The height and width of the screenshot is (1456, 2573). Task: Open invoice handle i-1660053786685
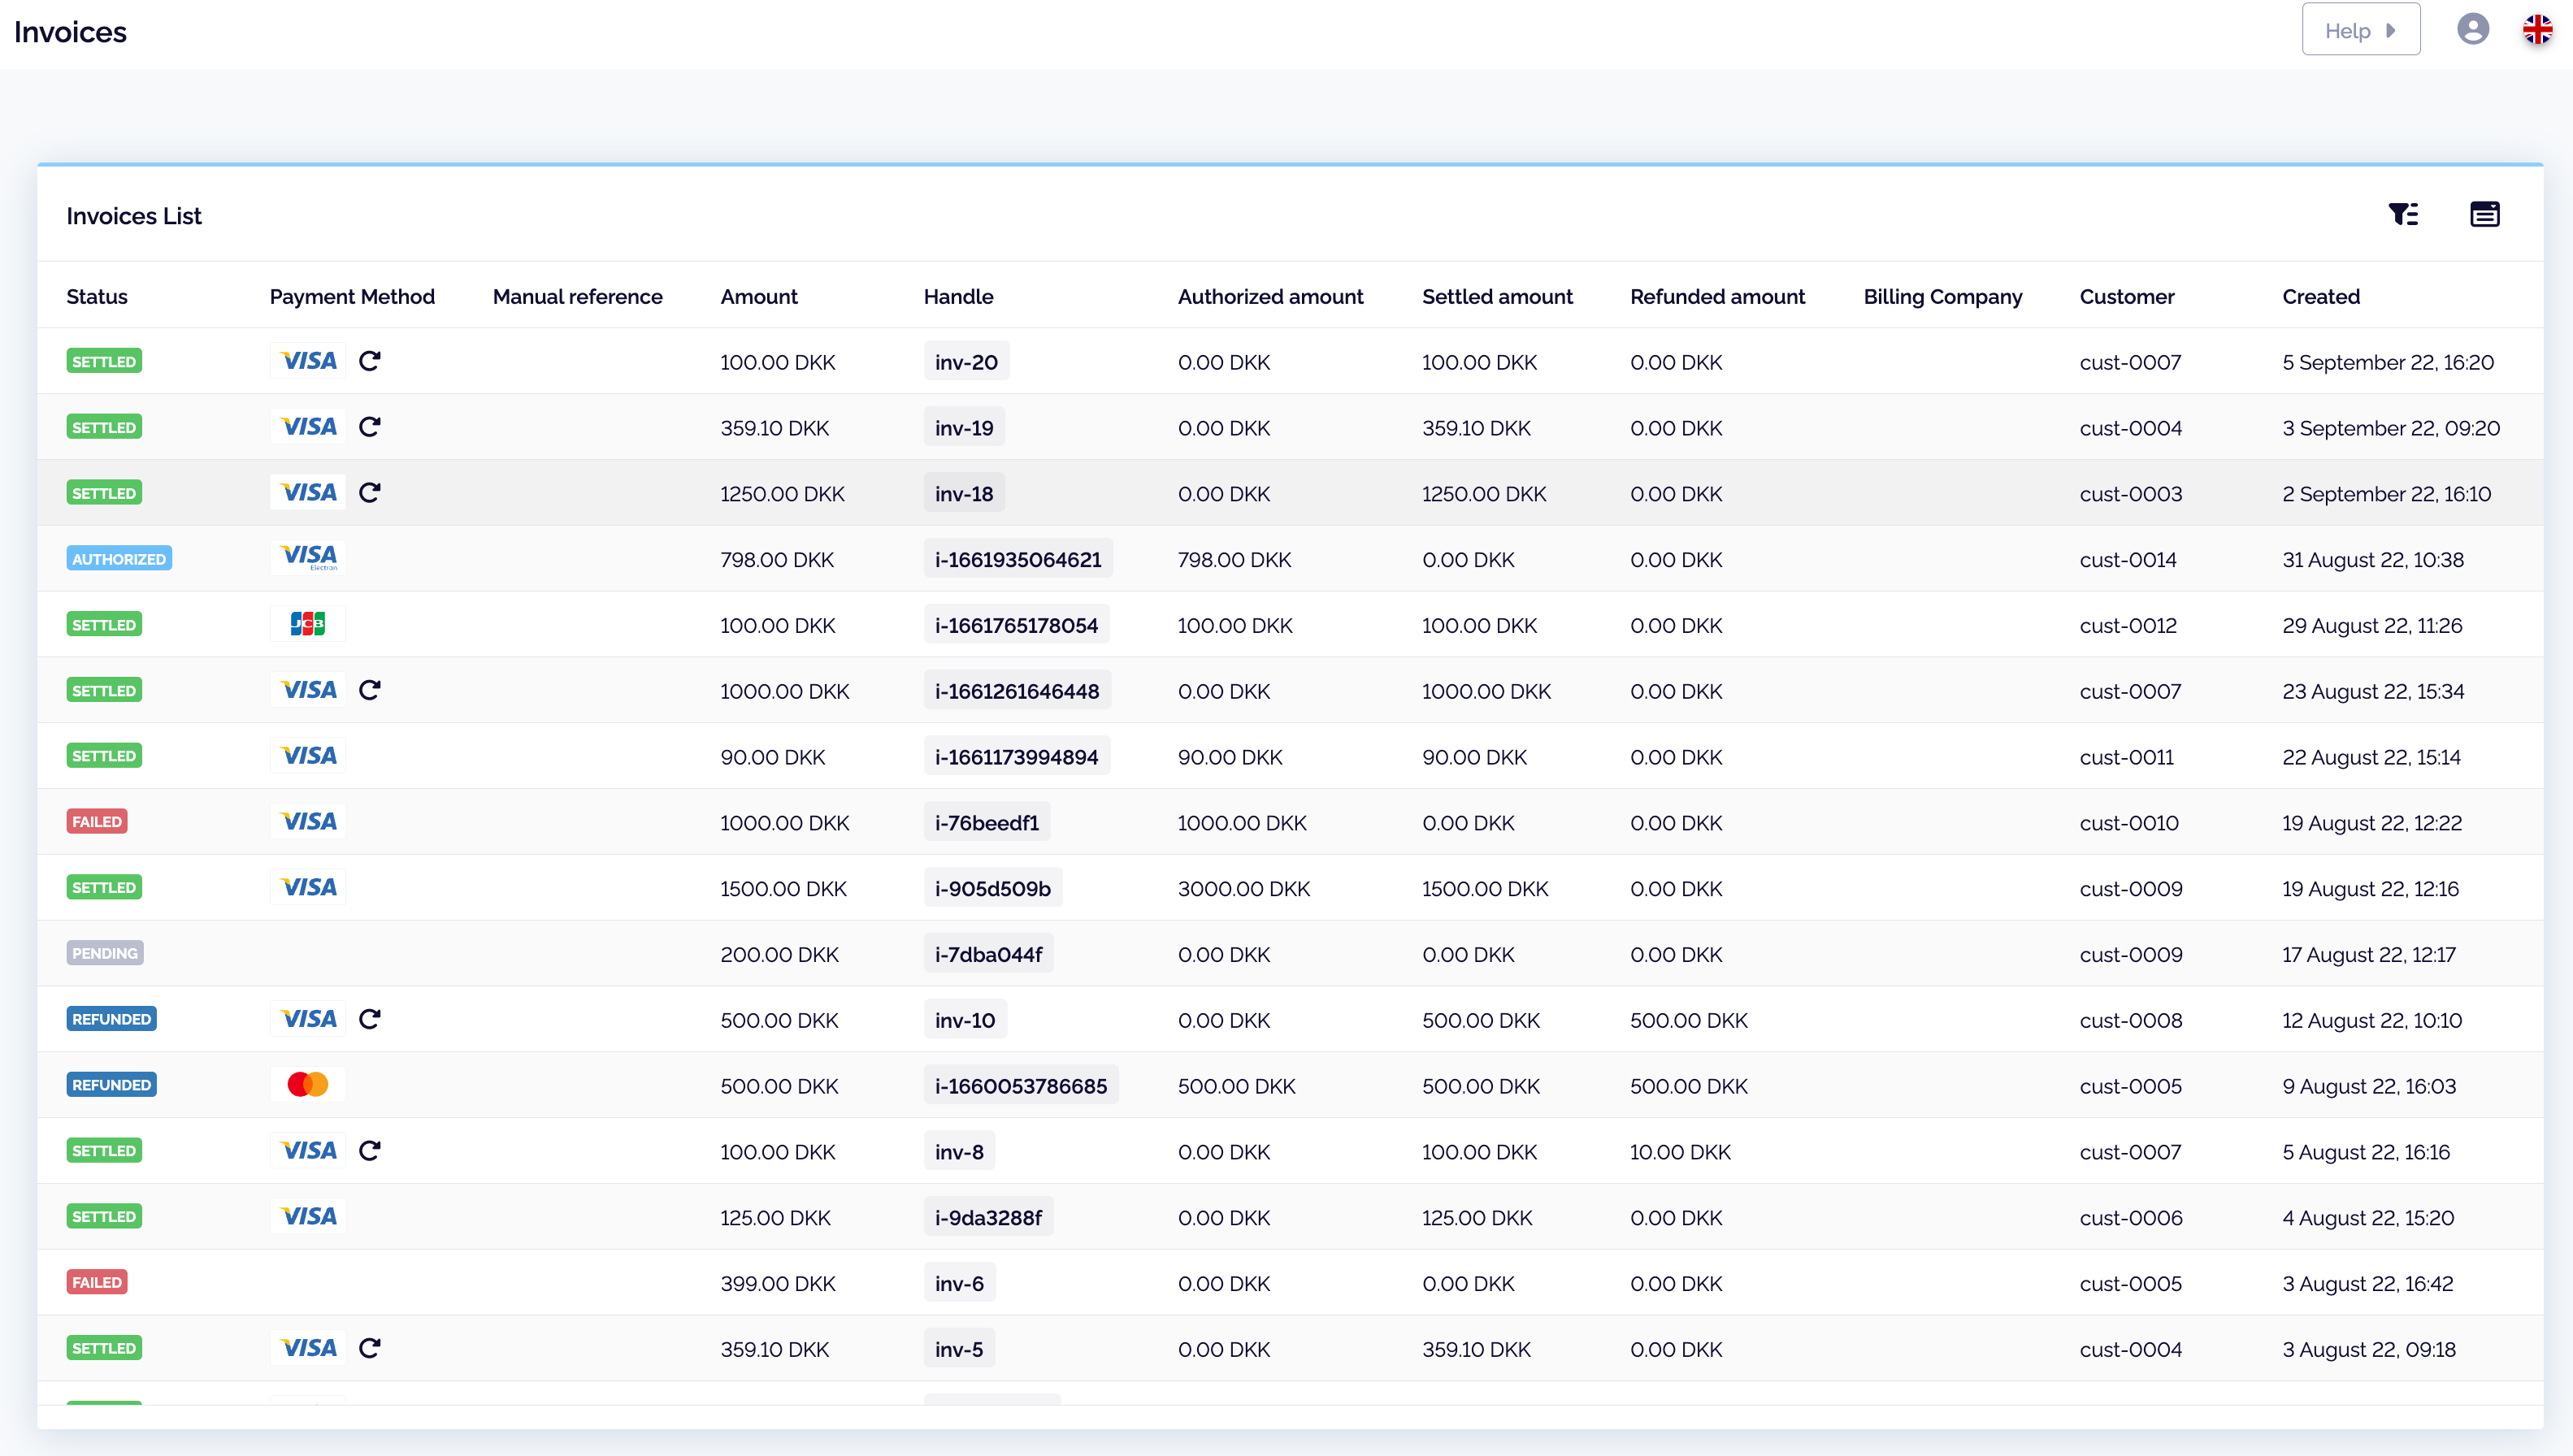coord(1021,1086)
